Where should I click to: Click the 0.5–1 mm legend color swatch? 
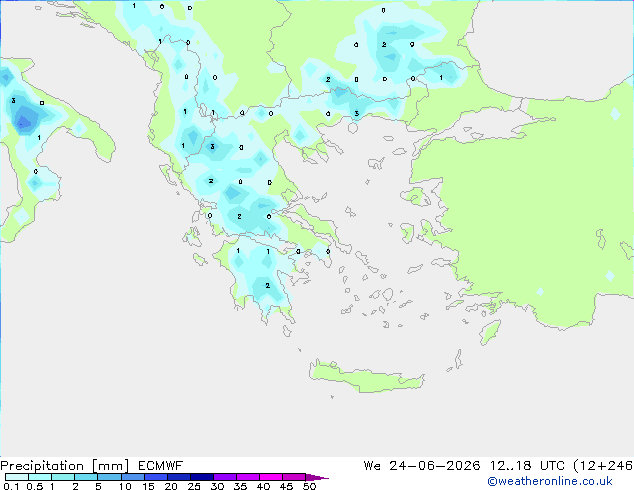click(x=40, y=477)
